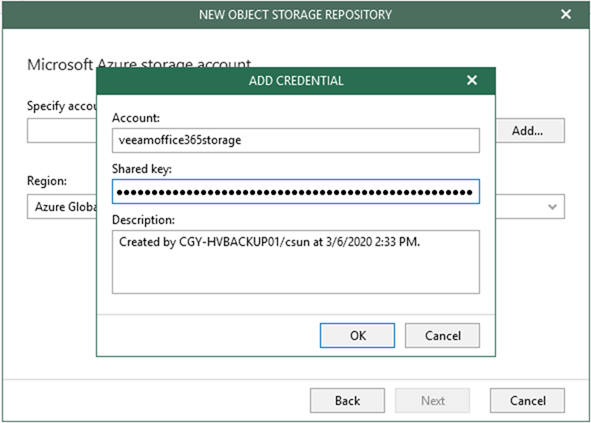Expand the Region dropdown arrow

(x=552, y=207)
